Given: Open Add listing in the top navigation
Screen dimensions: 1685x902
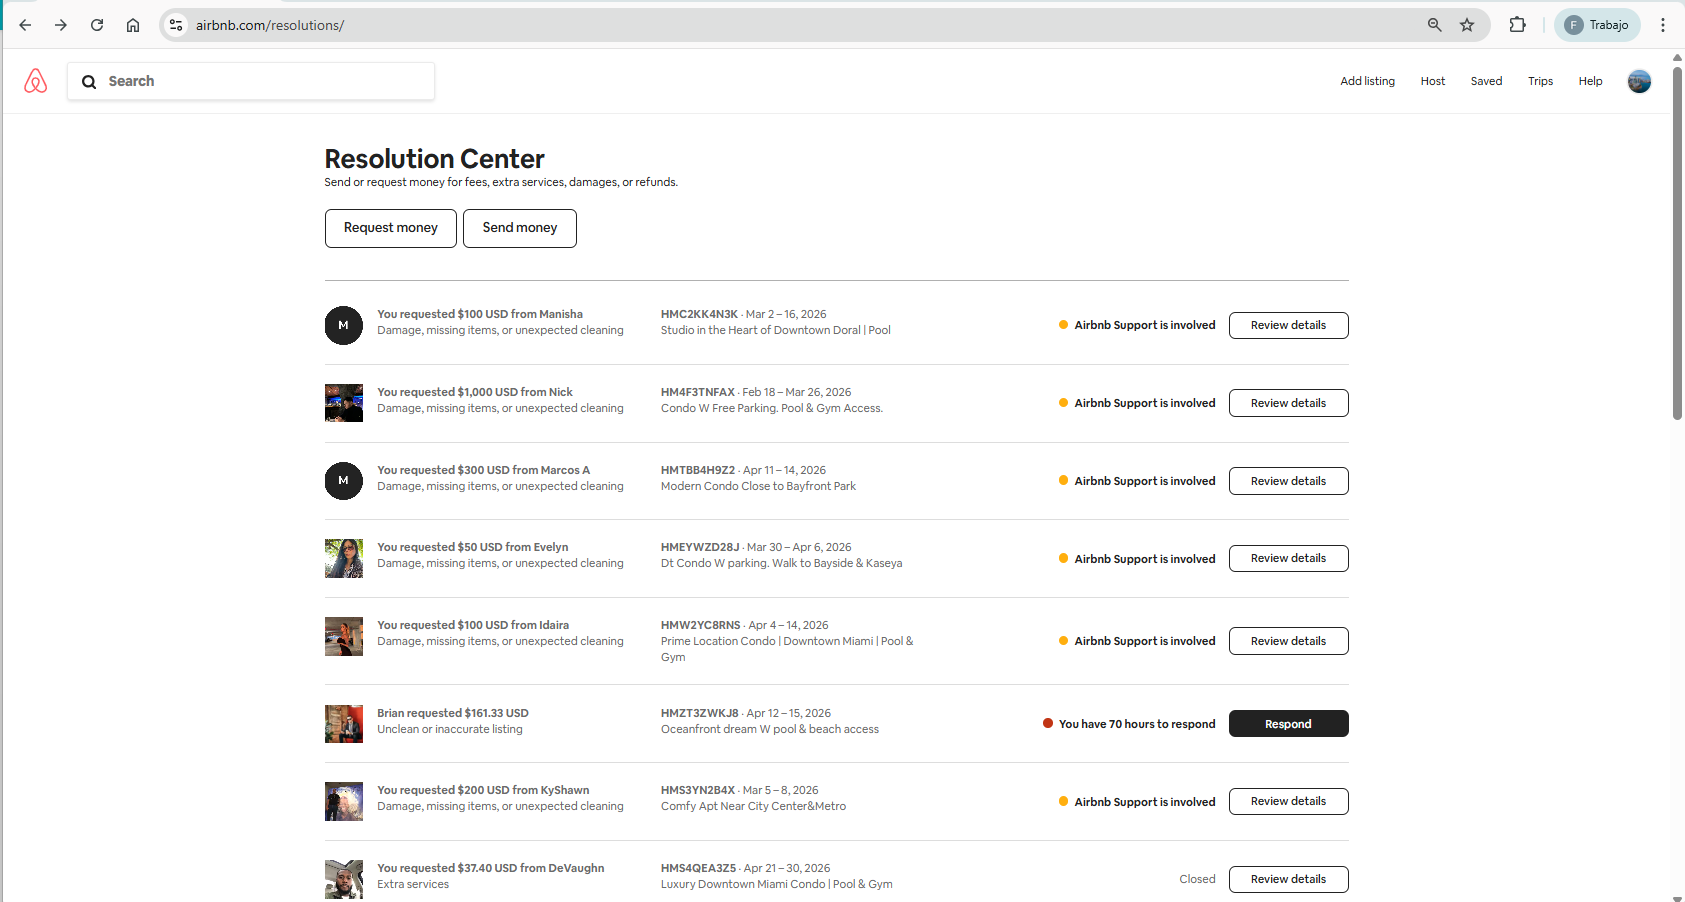Looking at the screenshot, I should click(x=1367, y=81).
